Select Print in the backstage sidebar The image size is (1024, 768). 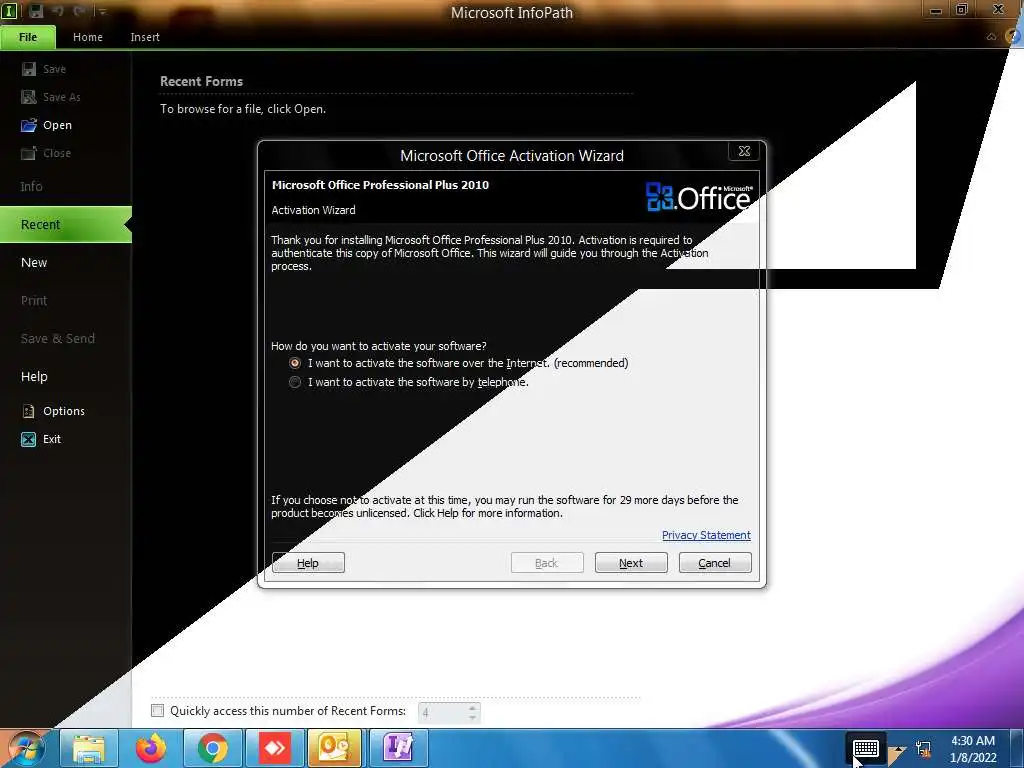click(34, 300)
